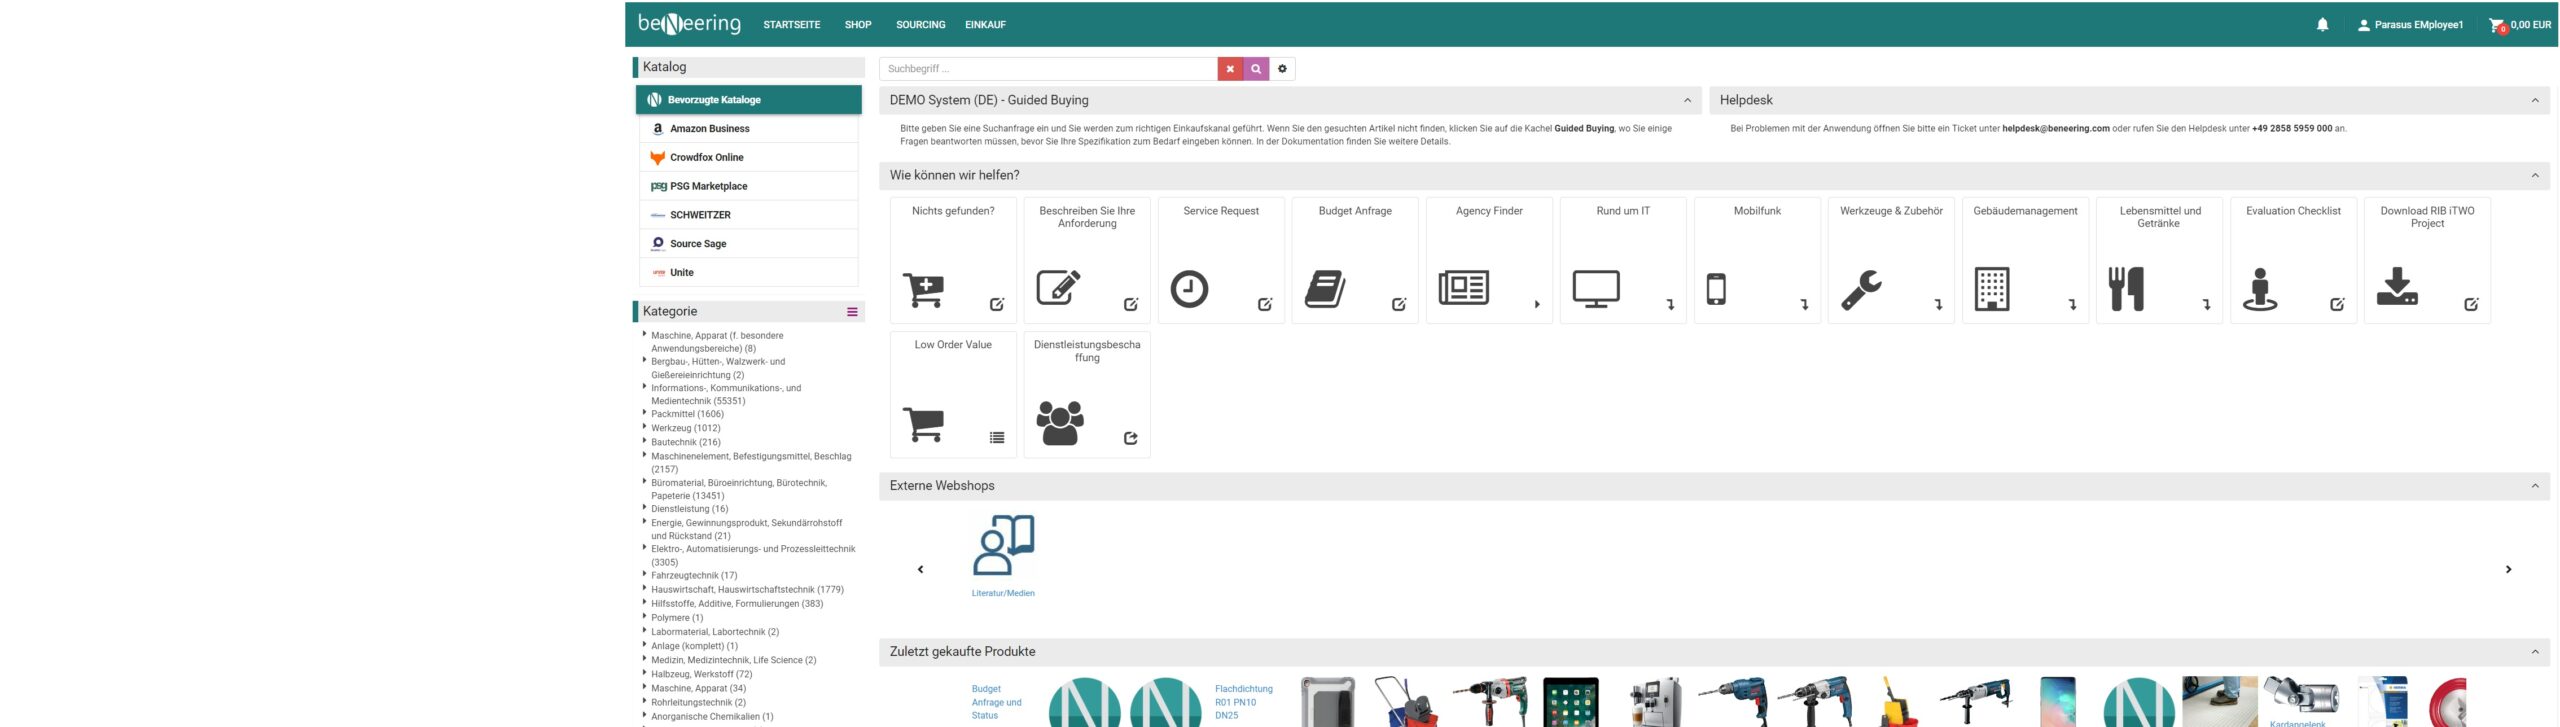Open Gebäudemanagement building icon
Image resolution: width=2560 pixels, height=727 pixels.
pyautogui.click(x=1992, y=289)
